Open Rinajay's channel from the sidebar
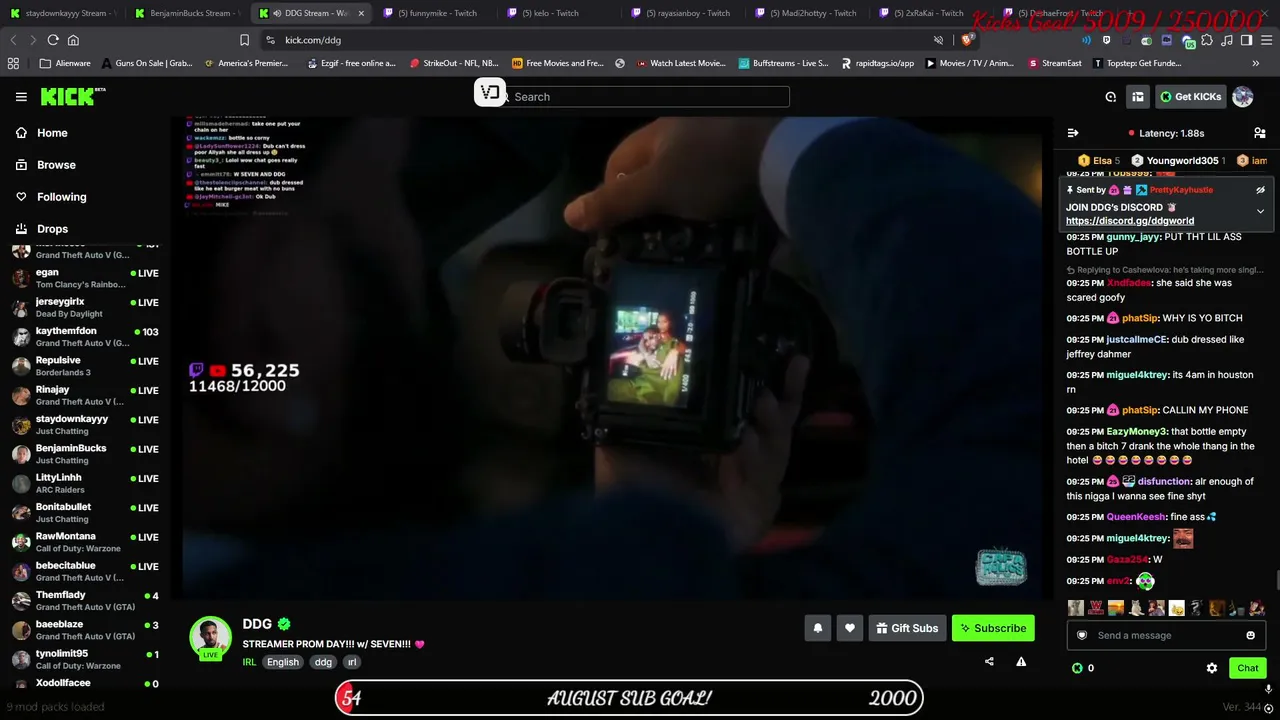Image resolution: width=1280 pixels, height=720 pixels. click(x=85, y=395)
